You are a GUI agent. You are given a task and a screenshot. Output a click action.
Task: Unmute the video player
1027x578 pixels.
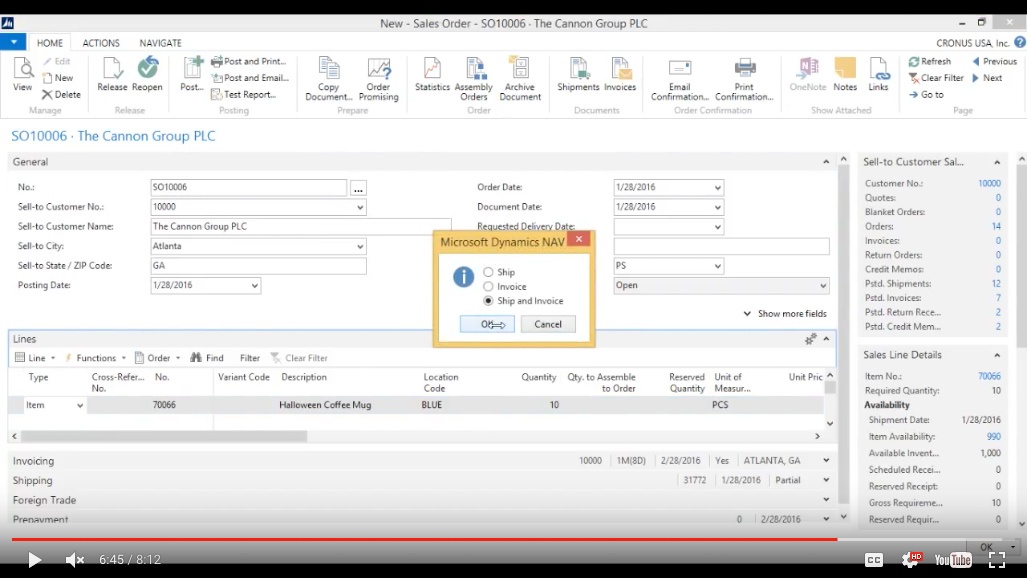click(75, 560)
